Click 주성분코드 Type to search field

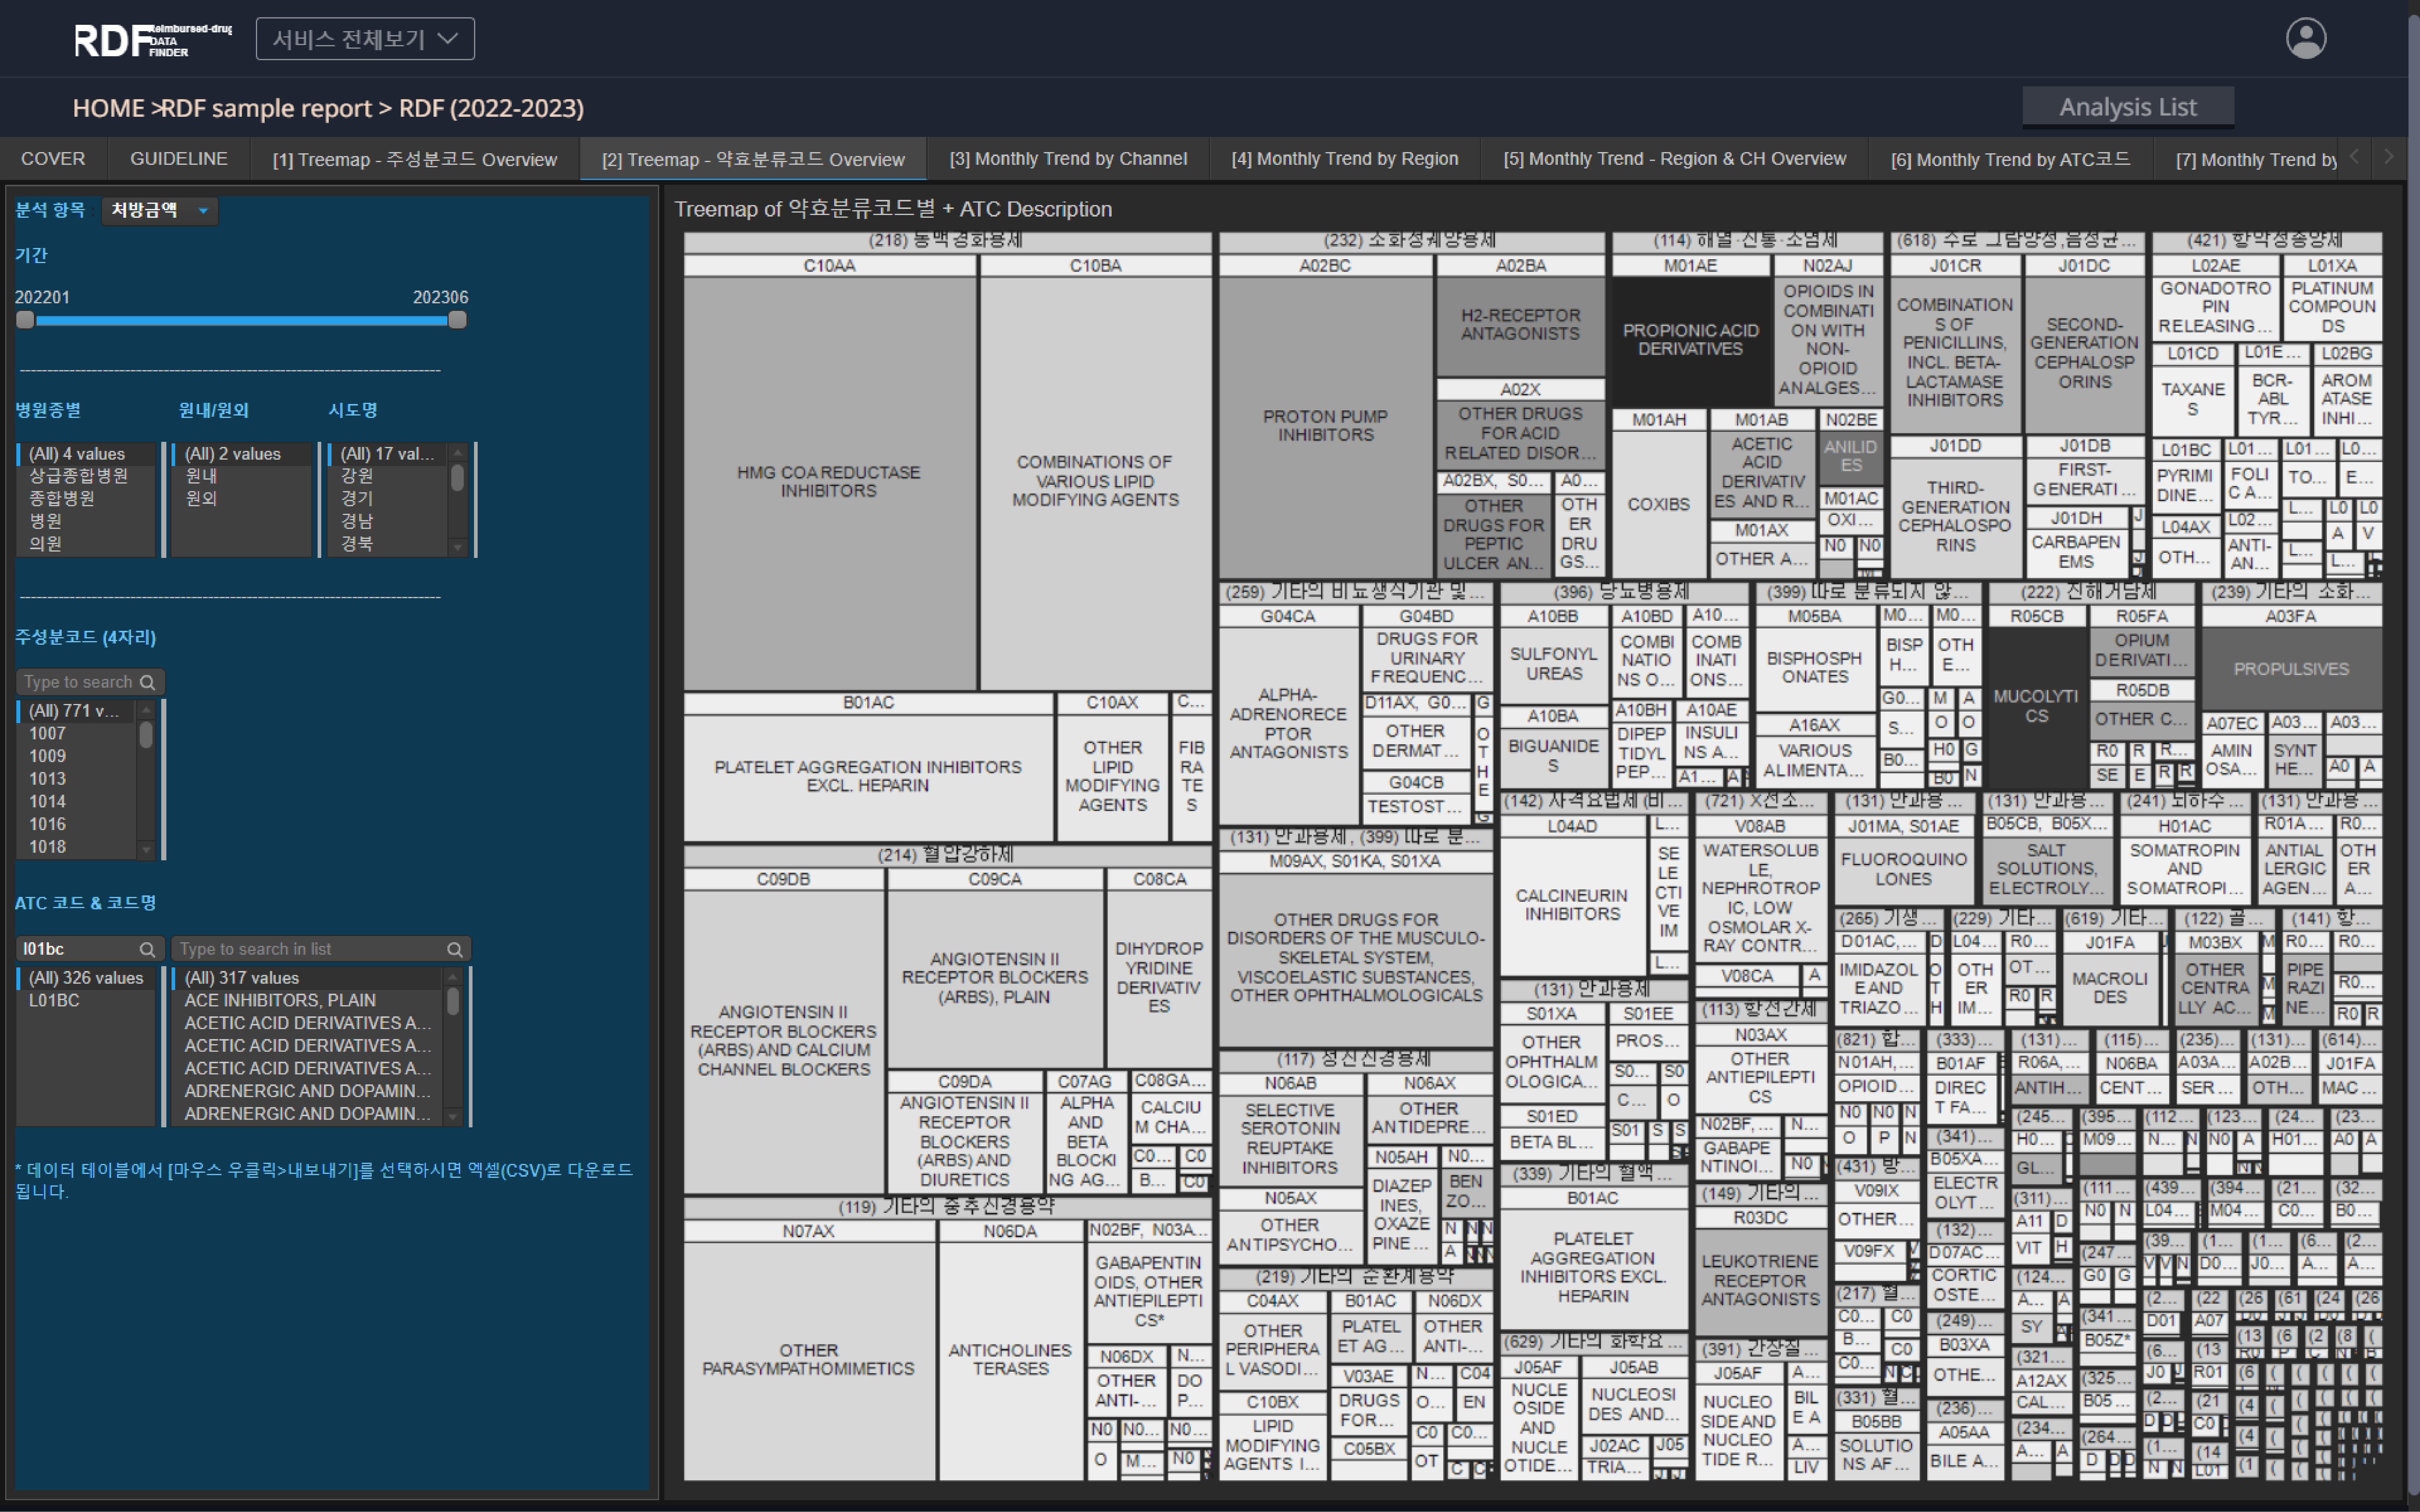[90, 682]
